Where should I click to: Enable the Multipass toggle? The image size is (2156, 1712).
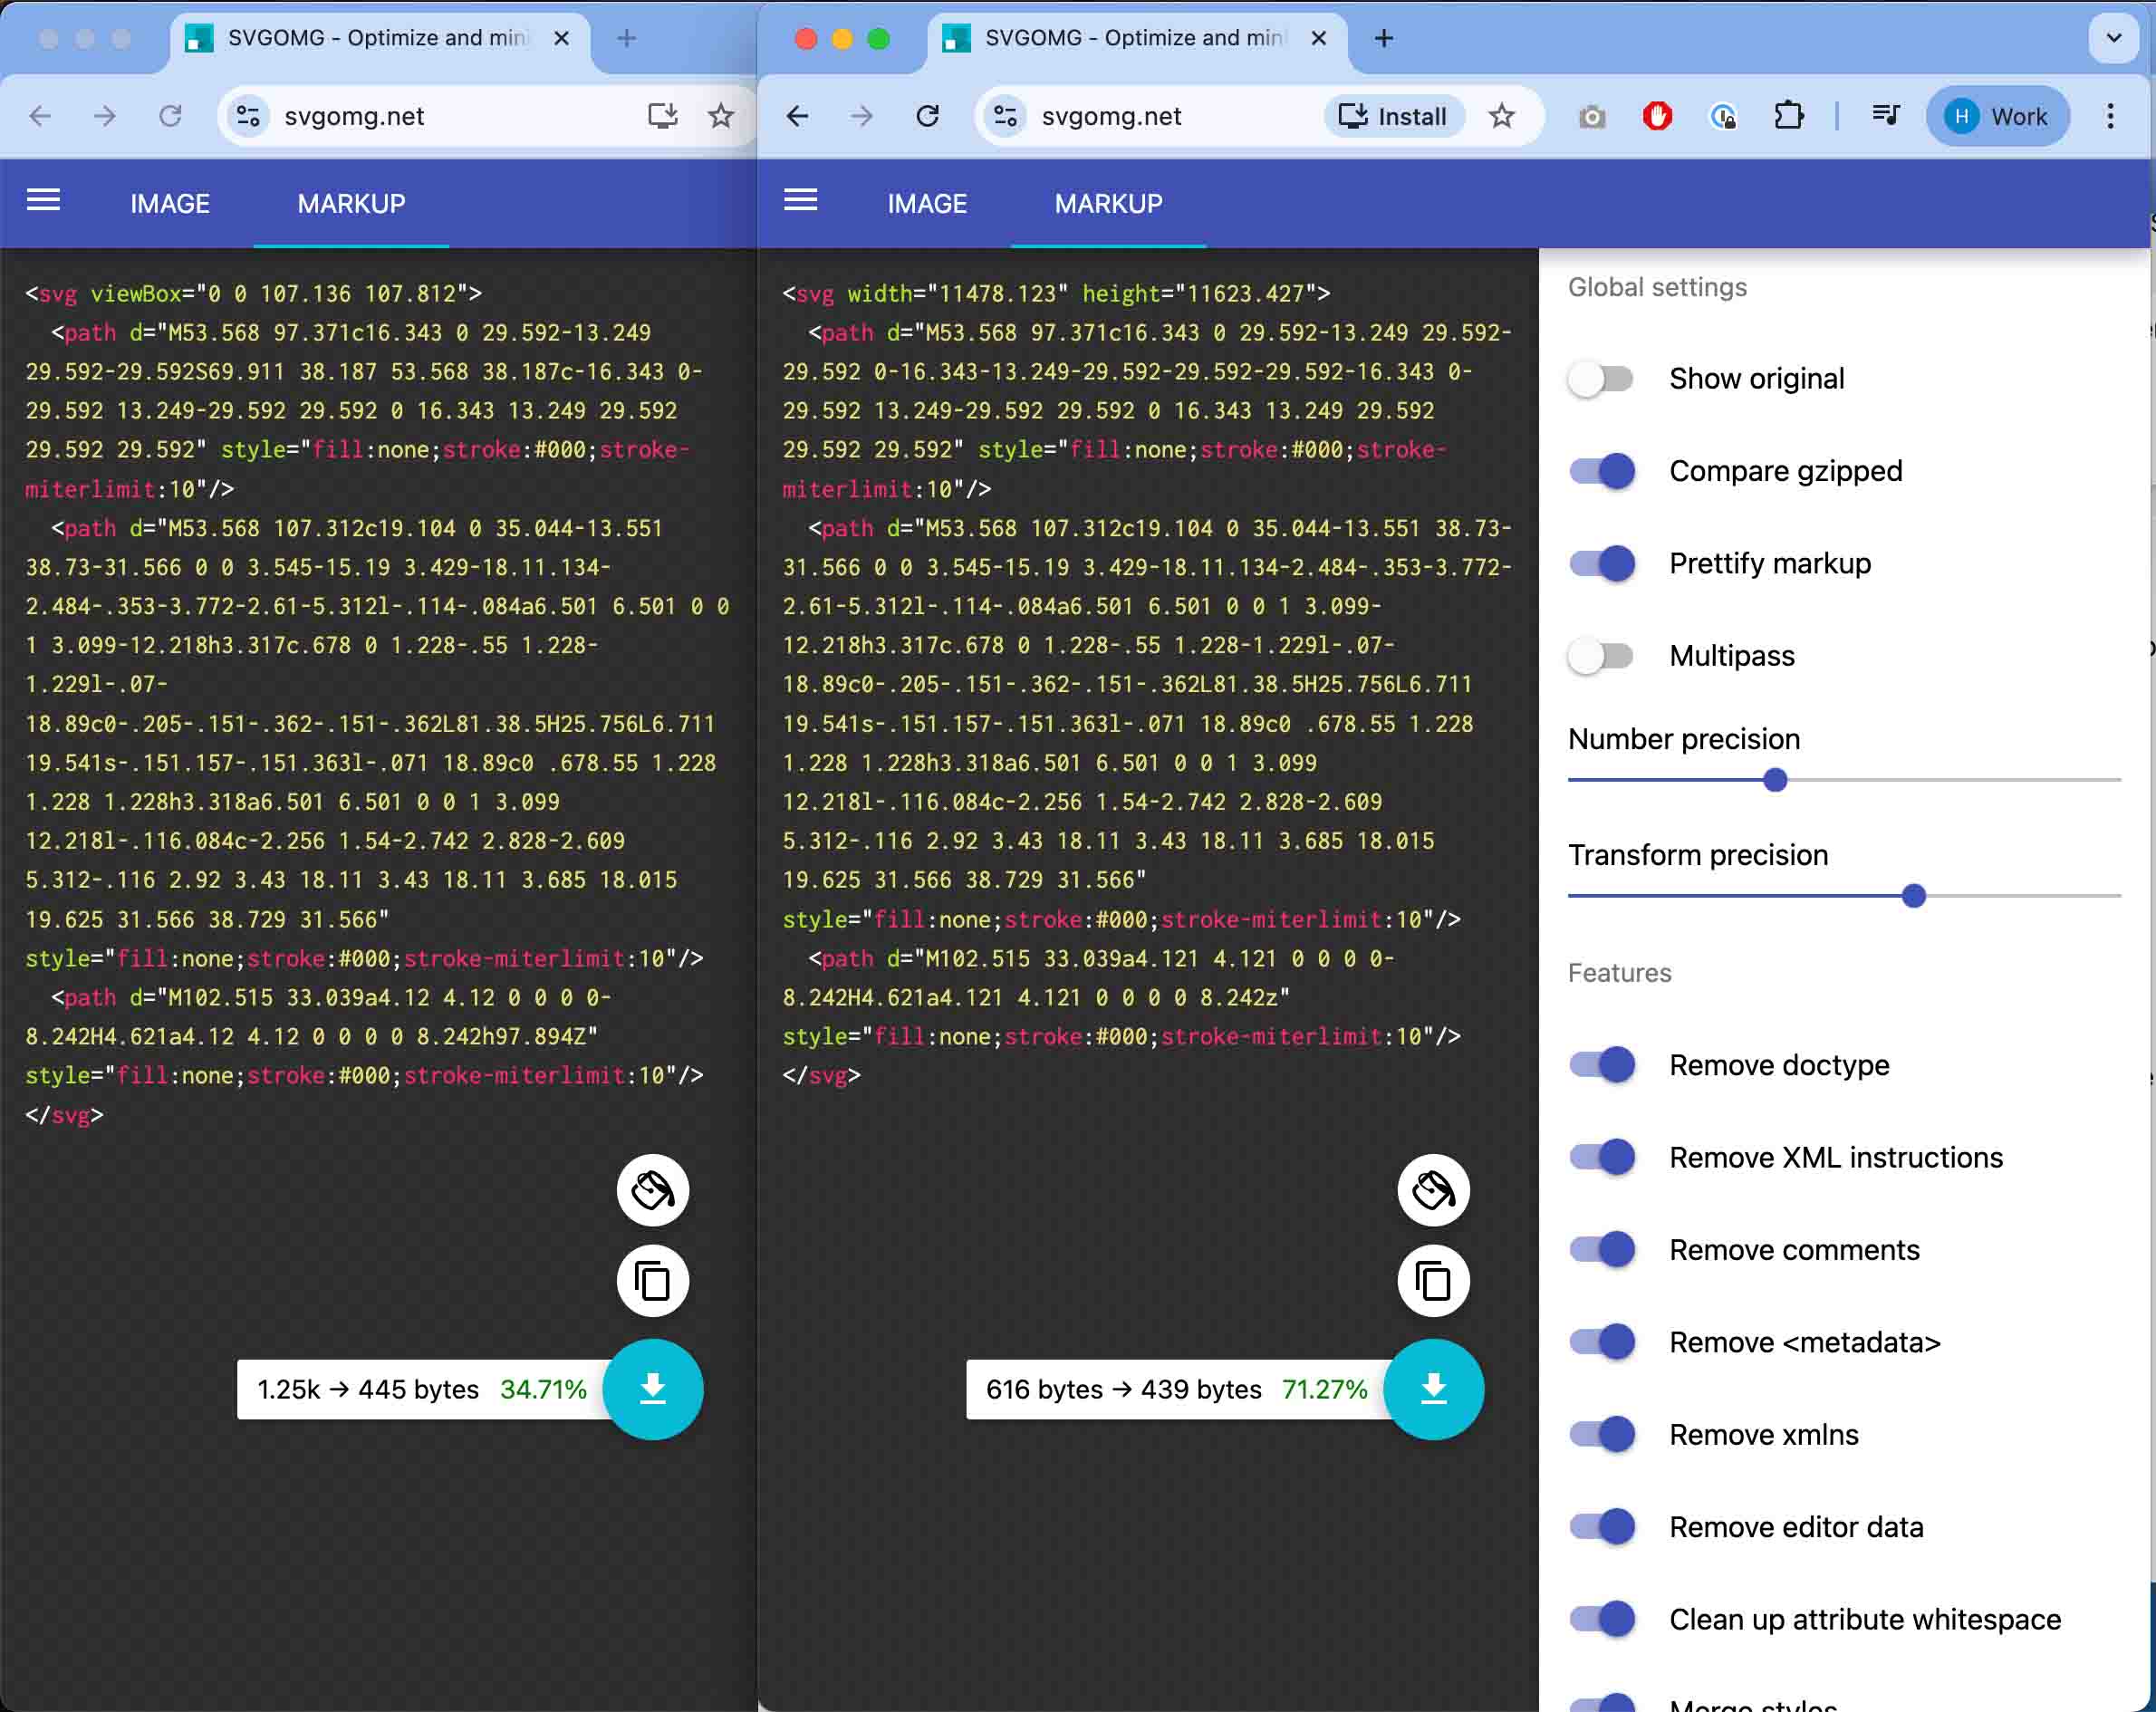(1601, 656)
